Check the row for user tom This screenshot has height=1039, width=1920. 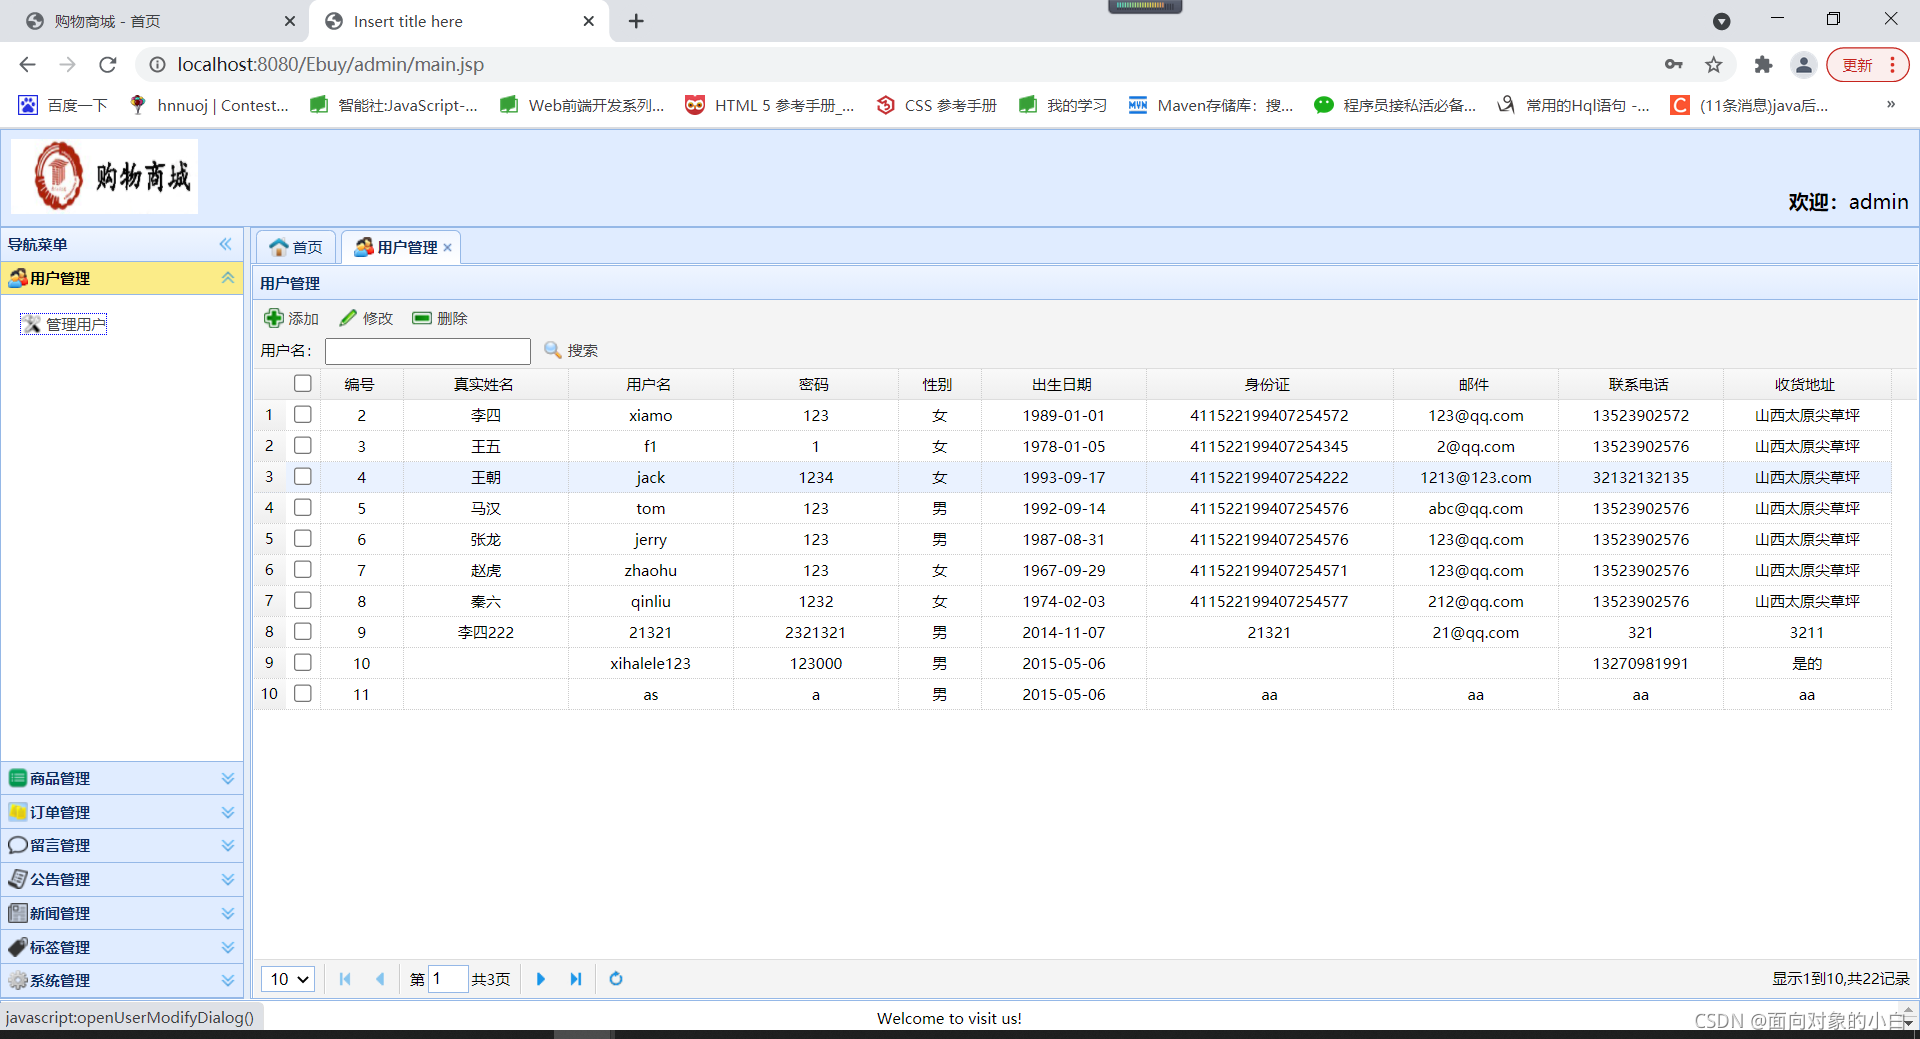(303, 507)
